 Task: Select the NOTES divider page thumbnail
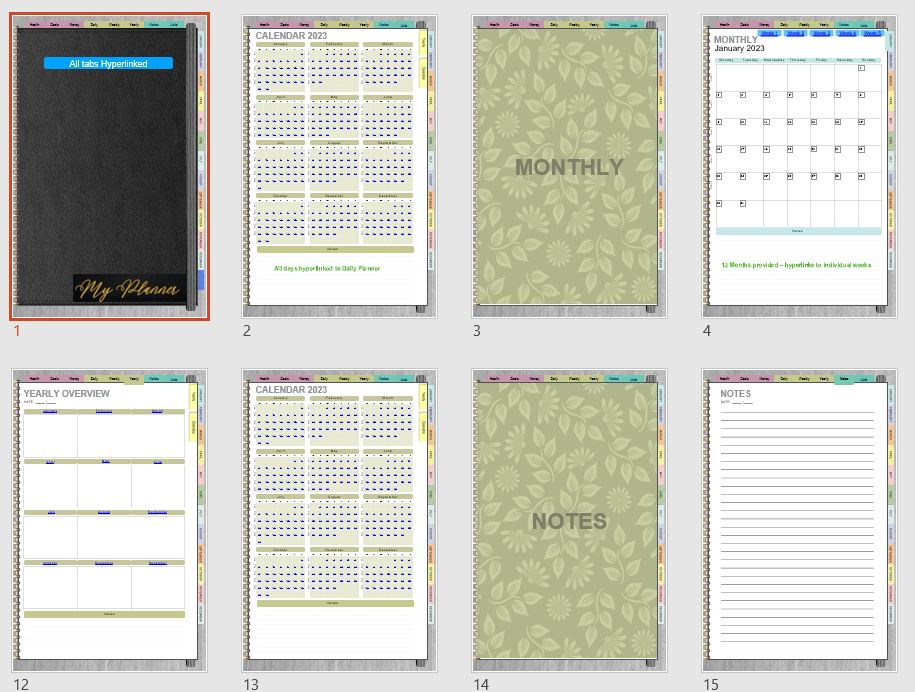[568, 520]
